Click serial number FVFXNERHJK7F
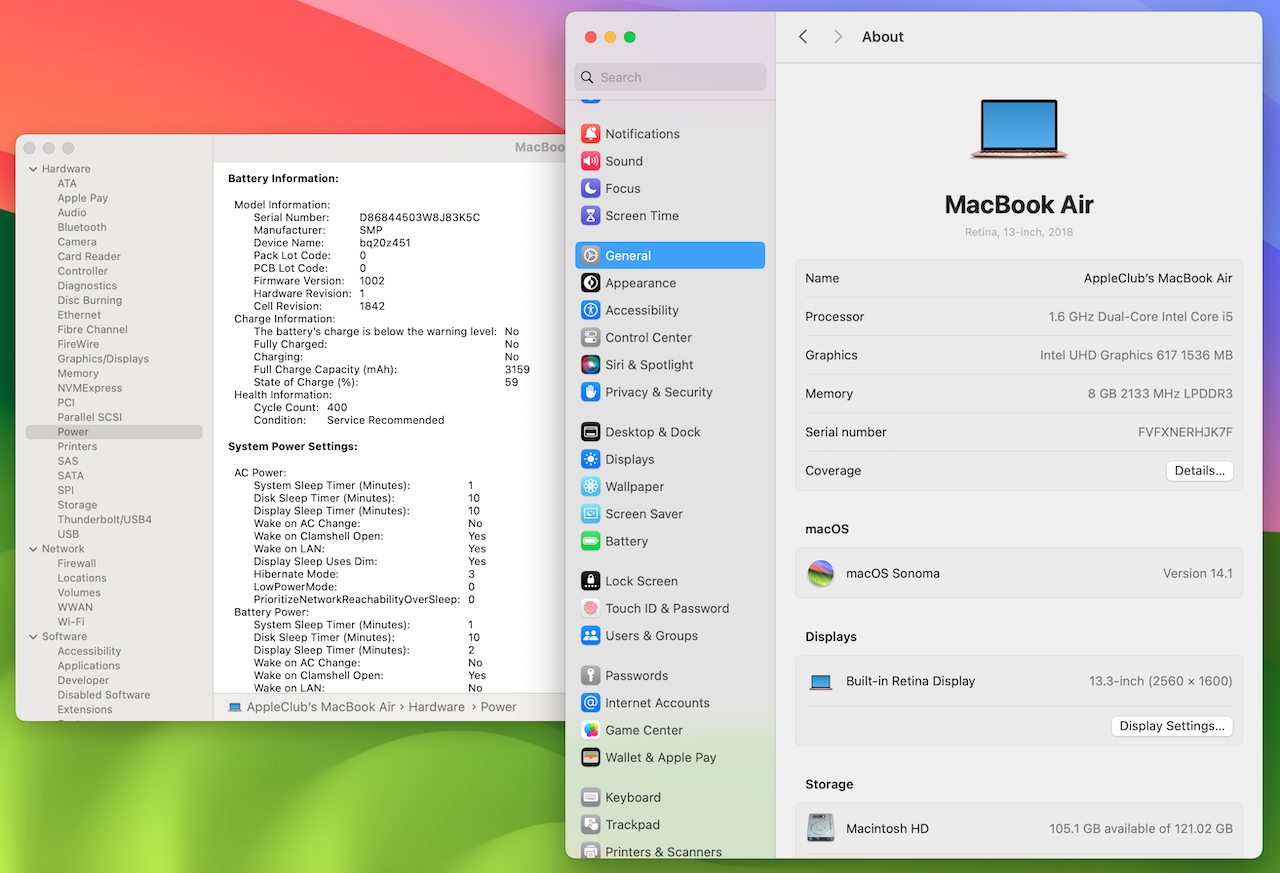1280x873 pixels. [x=1185, y=432]
